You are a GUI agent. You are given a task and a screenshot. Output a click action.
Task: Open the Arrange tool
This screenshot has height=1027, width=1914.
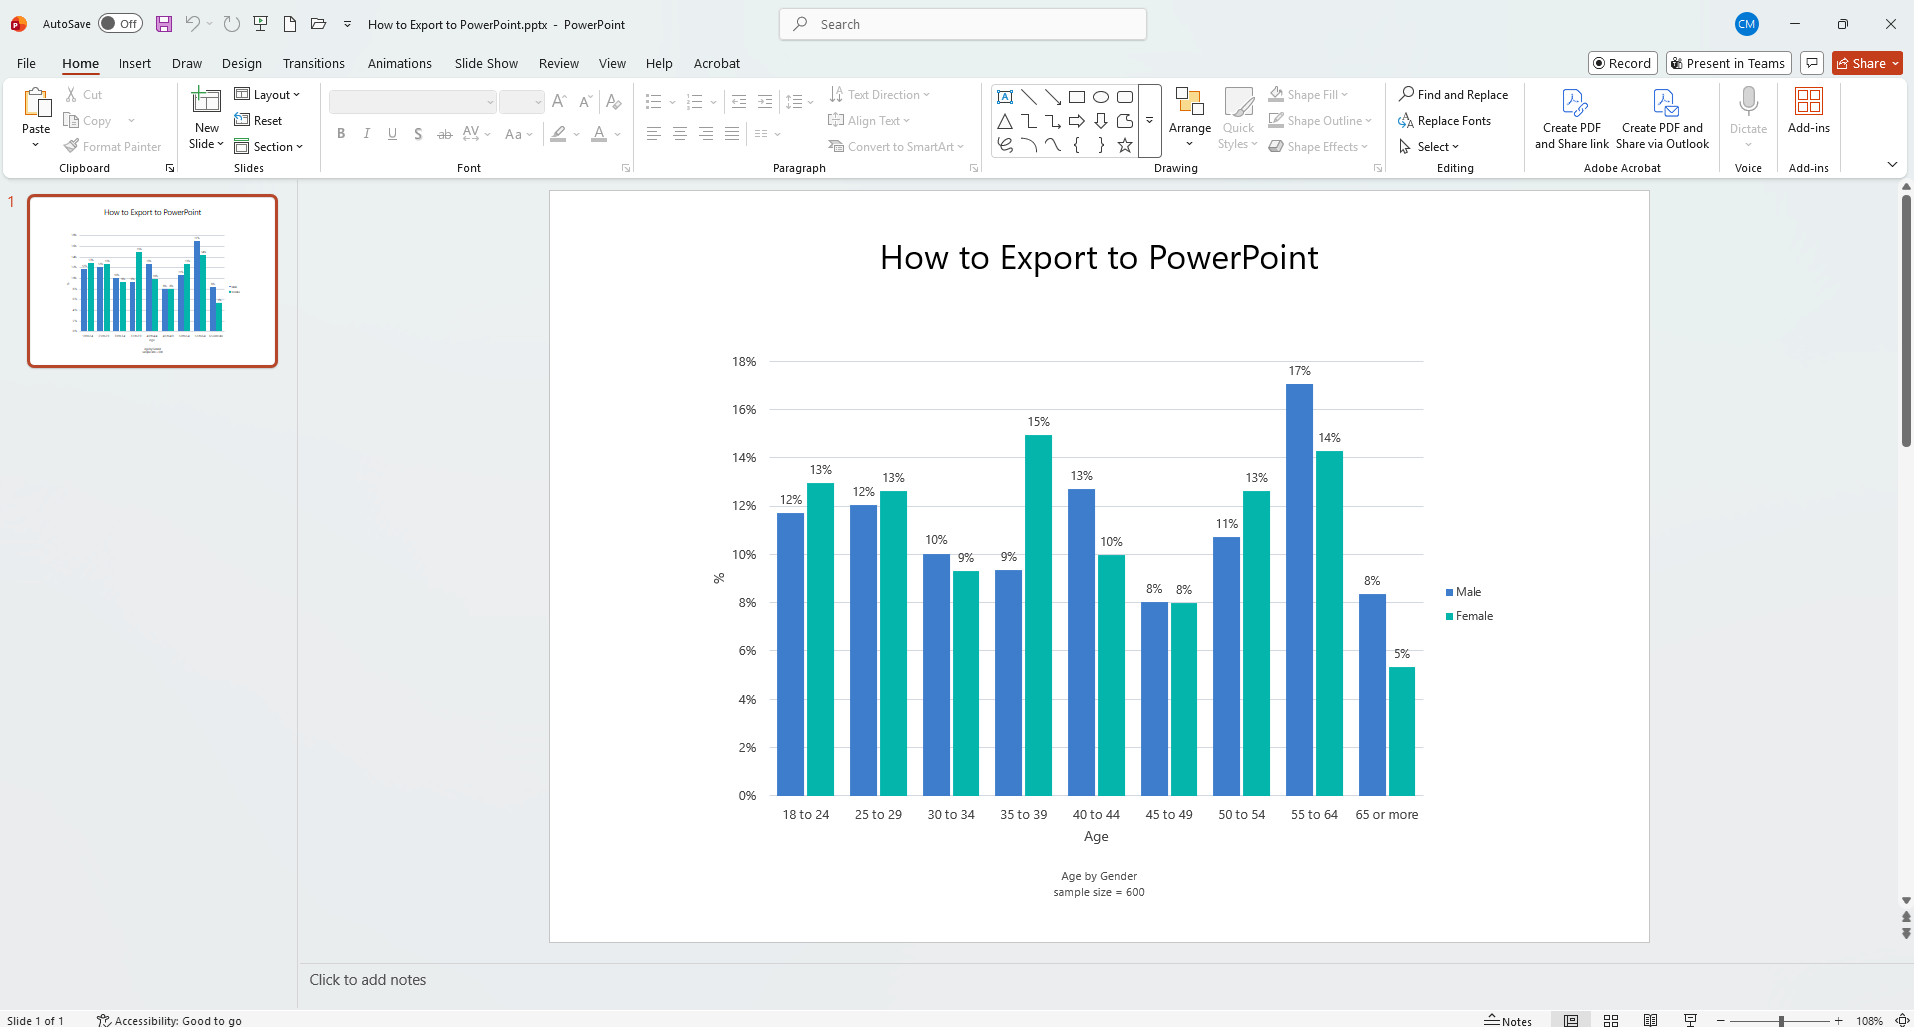coord(1189,117)
